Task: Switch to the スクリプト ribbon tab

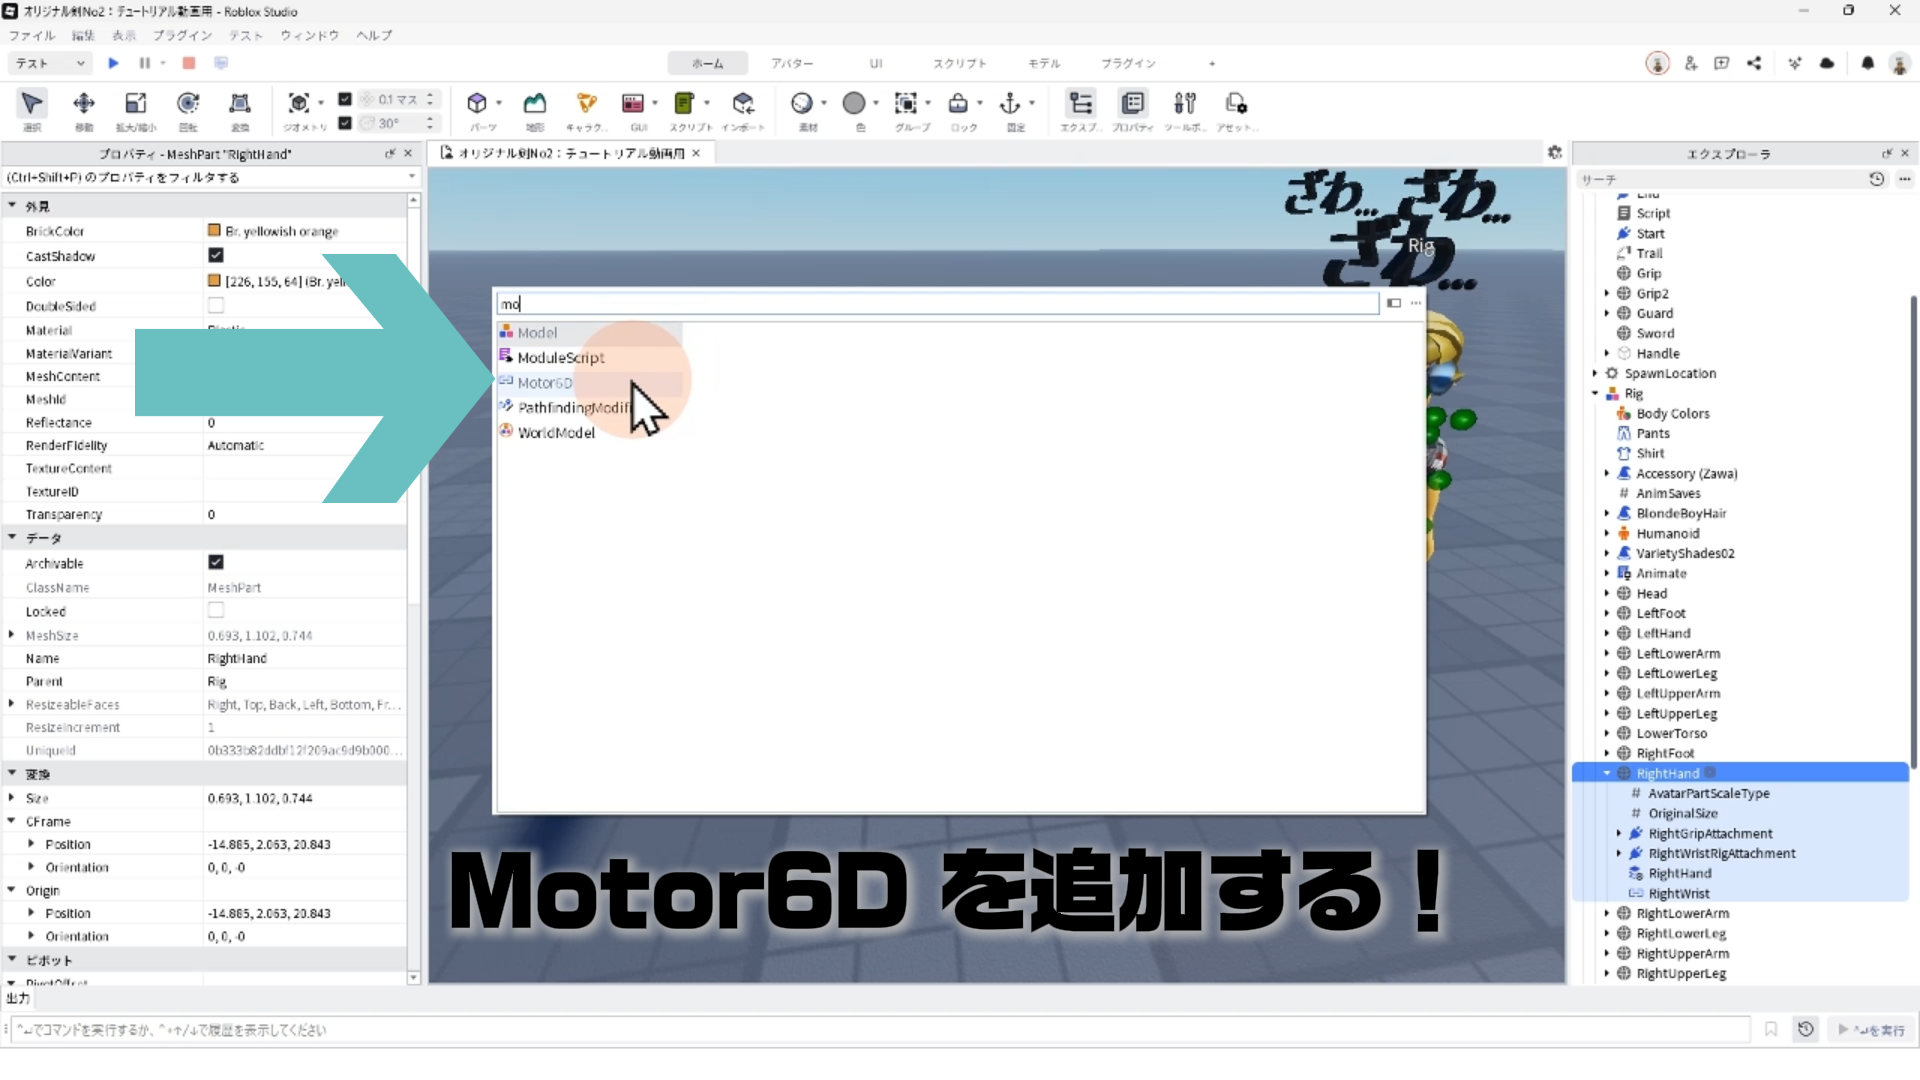Action: 959,63
